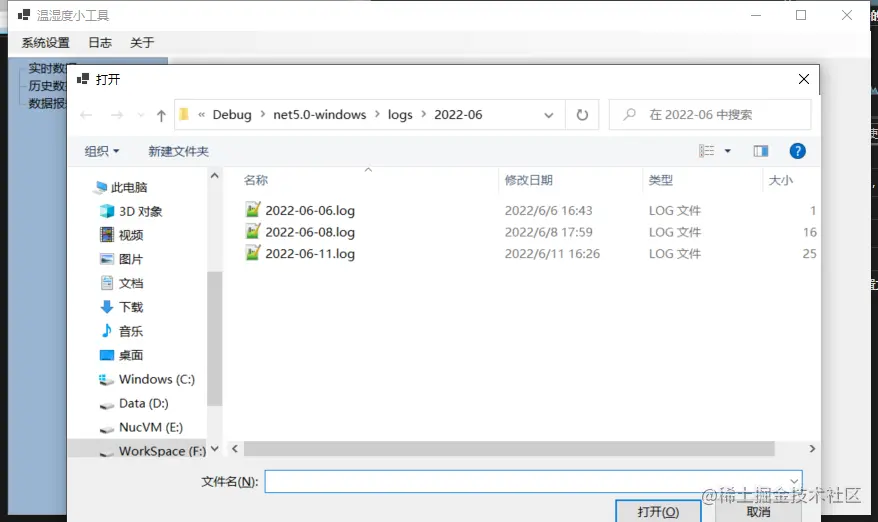Viewport: 878px width, 522px height.
Task: Select 此电脑 in the navigation tree
Action: [129, 187]
